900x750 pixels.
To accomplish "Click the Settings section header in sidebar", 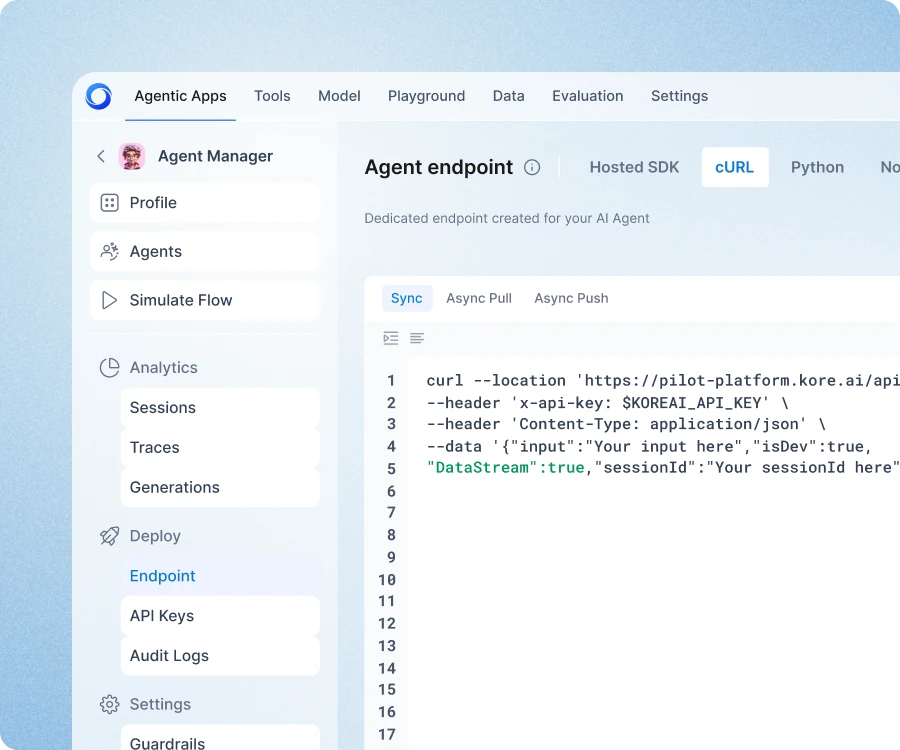I will coord(160,704).
